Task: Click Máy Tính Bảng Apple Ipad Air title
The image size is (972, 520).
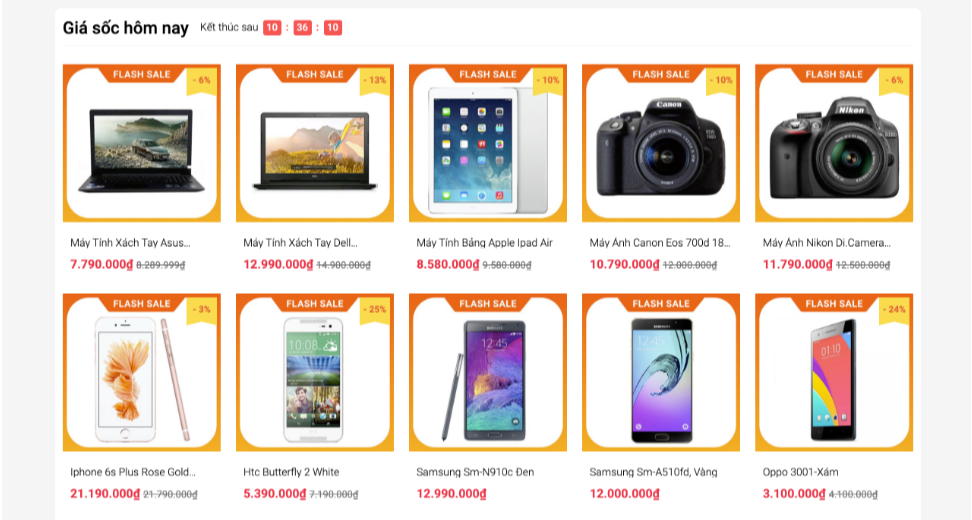Action: click(484, 243)
